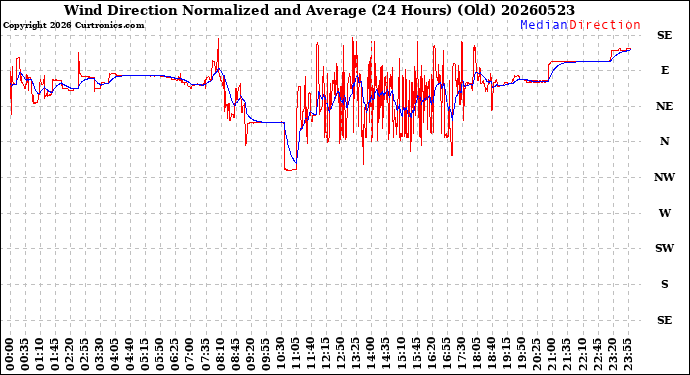Image resolution: width=690 pixels, height=375 pixels.
Task: Click the 08:45 time axis label
Action: 235,354
